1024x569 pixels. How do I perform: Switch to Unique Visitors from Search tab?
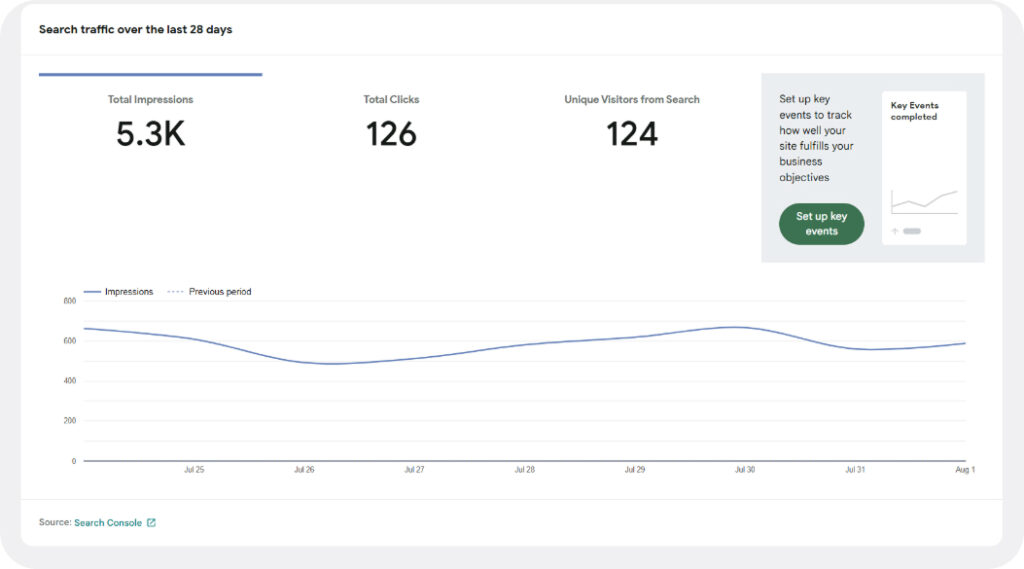point(631,121)
